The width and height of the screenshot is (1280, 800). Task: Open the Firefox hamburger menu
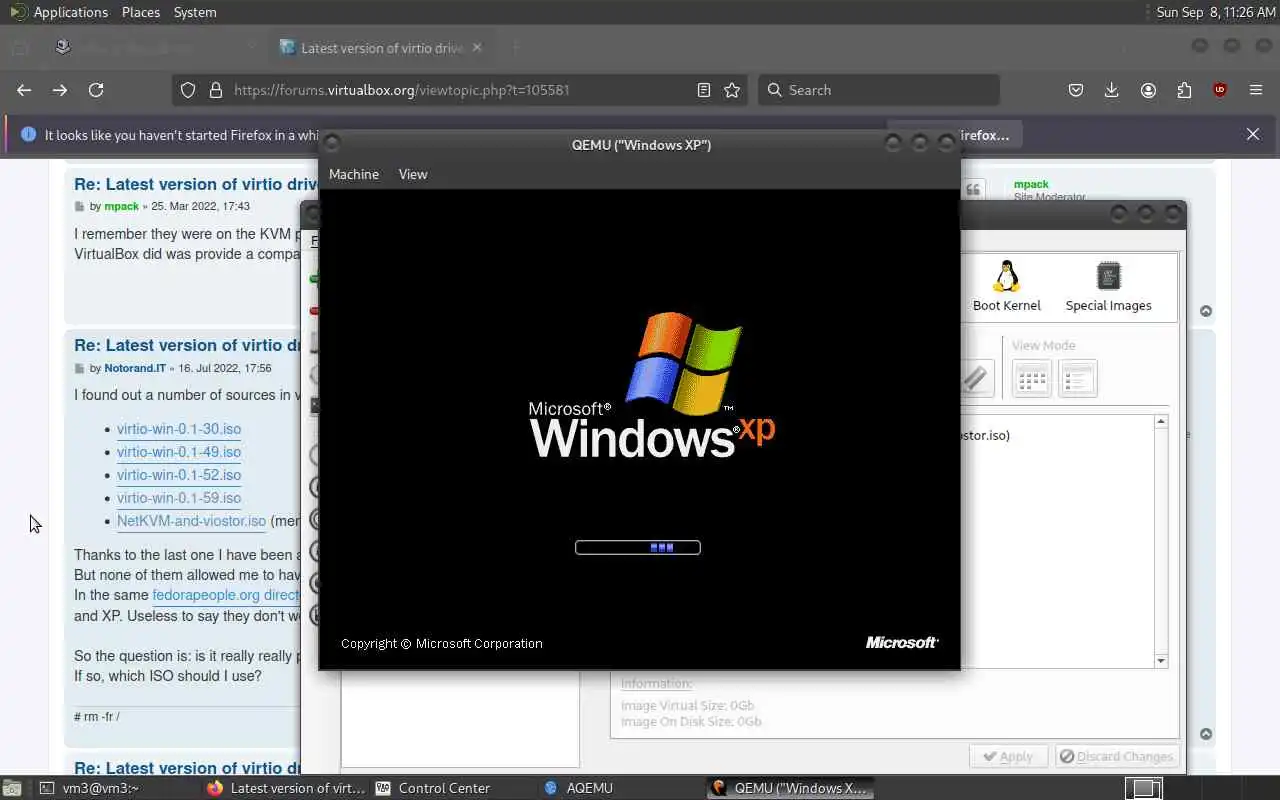click(1256, 90)
